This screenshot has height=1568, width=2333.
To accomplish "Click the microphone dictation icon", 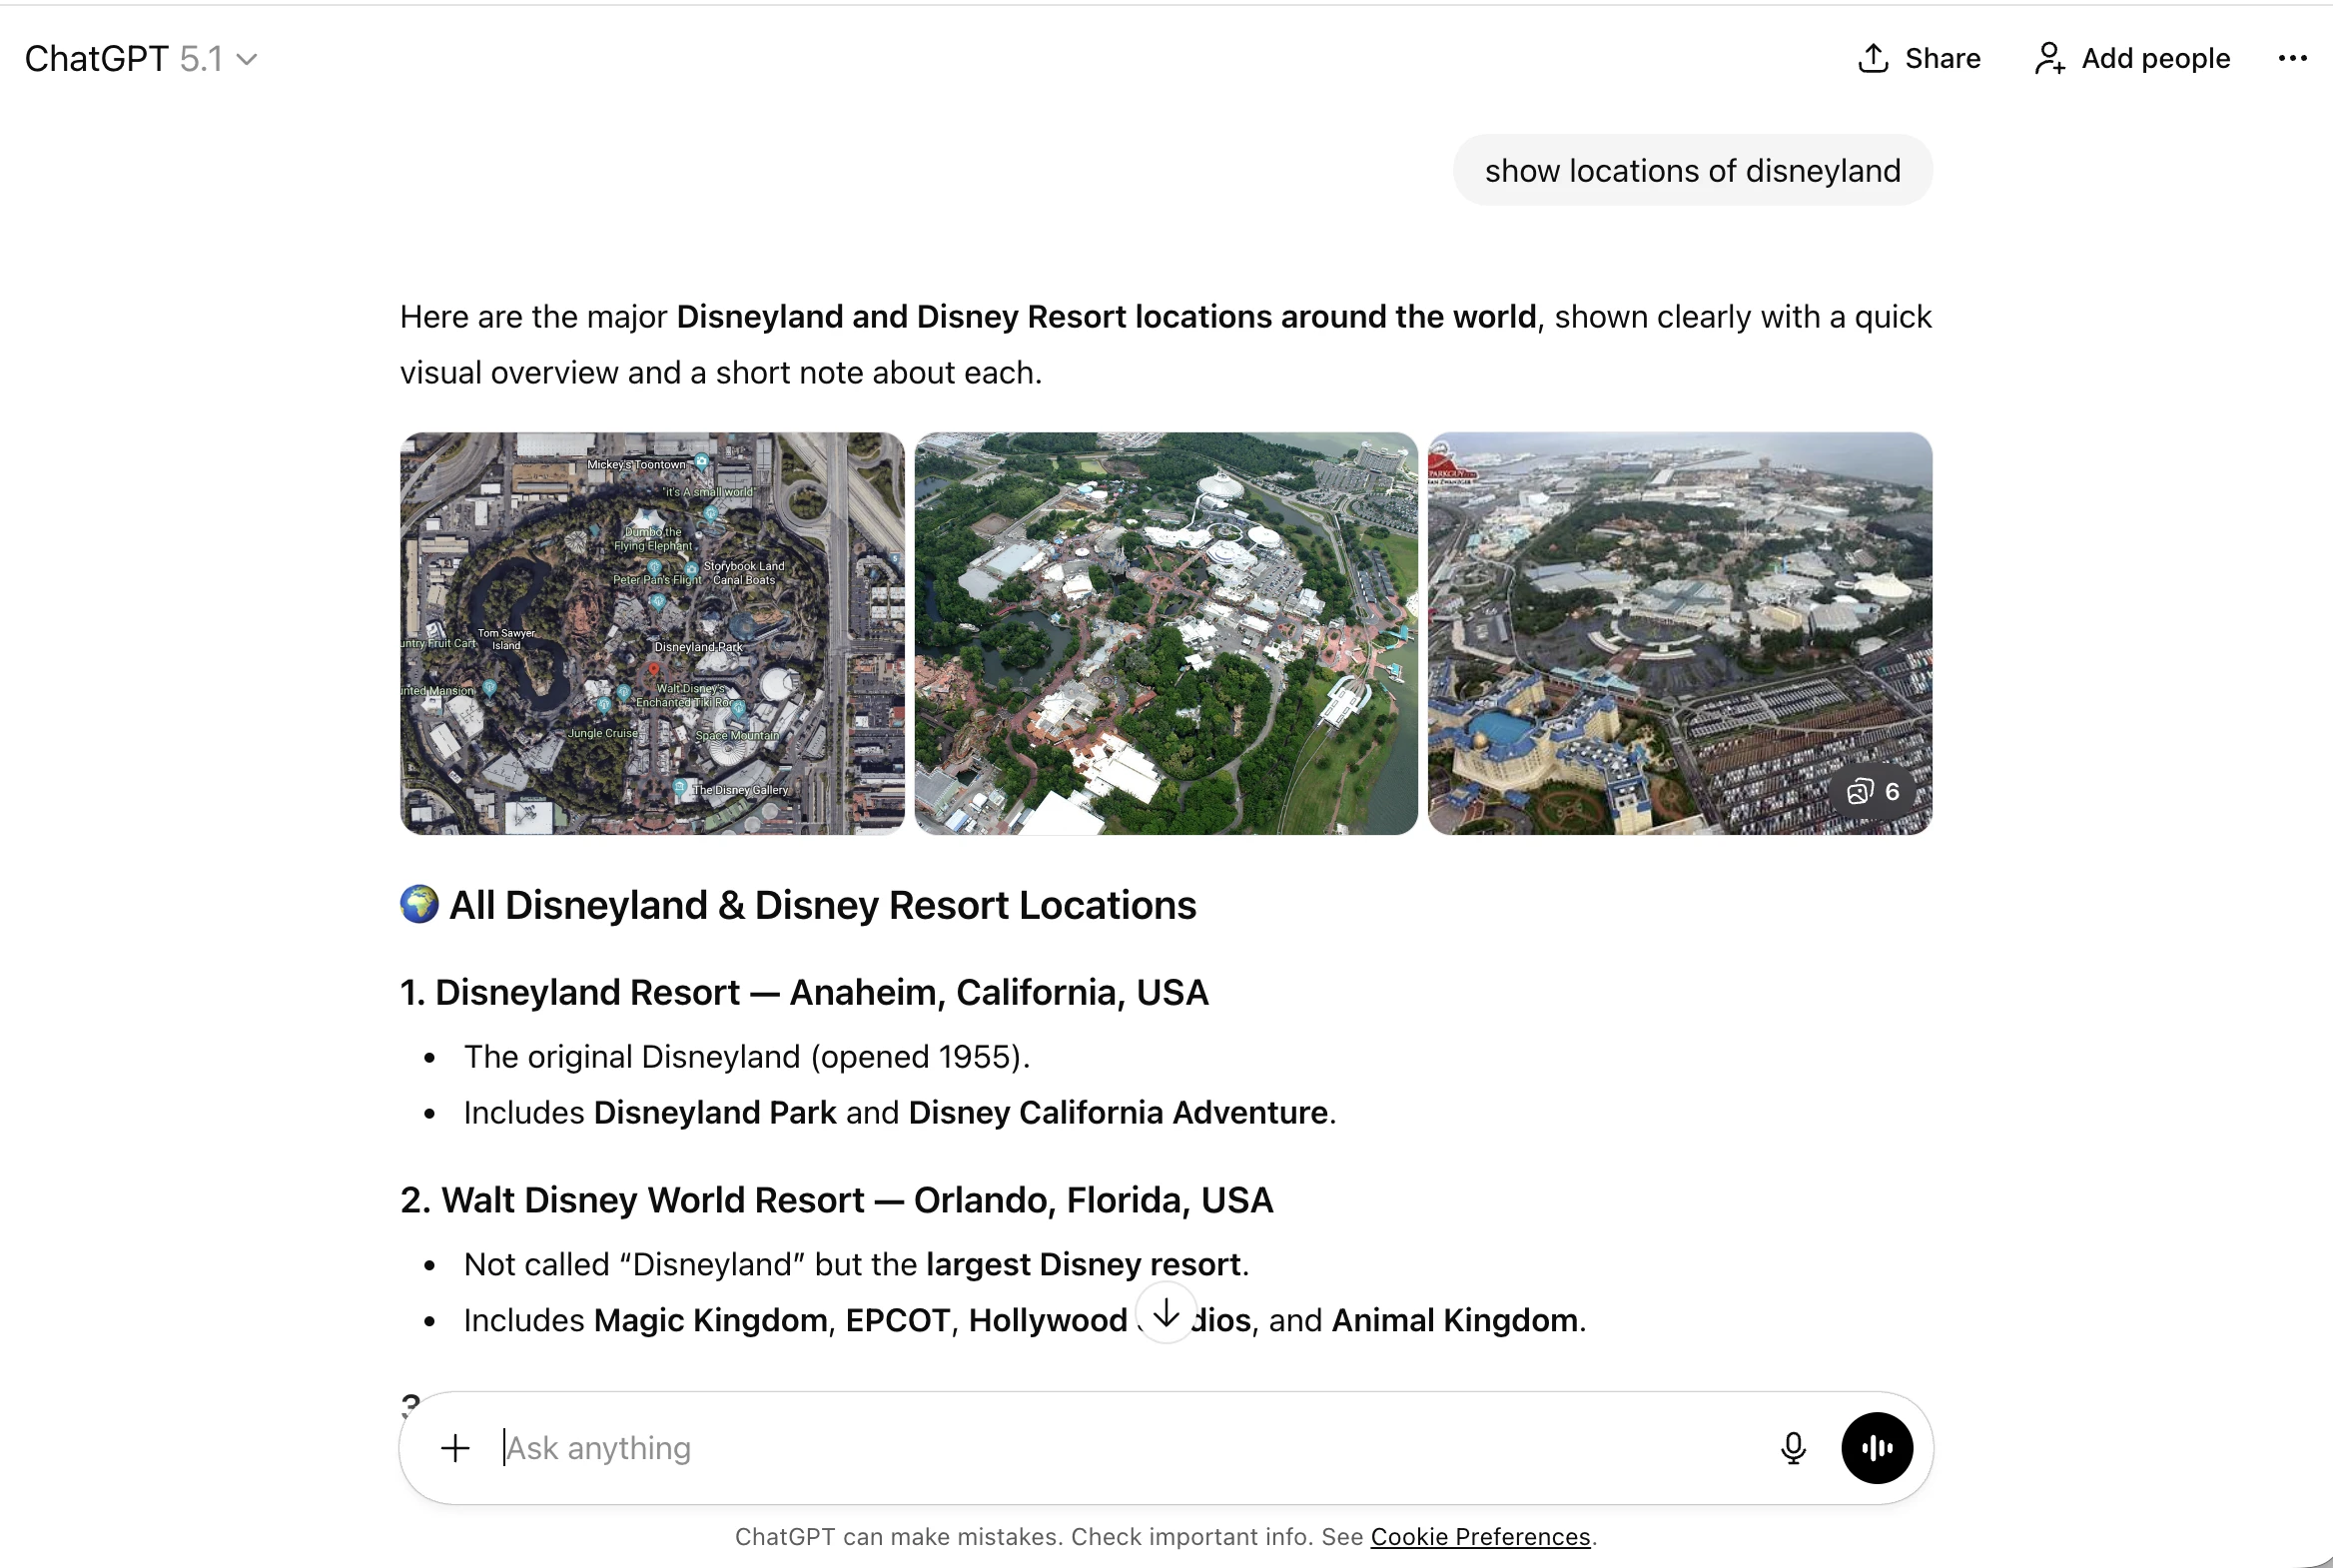I will pyautogui.click(x=1793, y=1447).
